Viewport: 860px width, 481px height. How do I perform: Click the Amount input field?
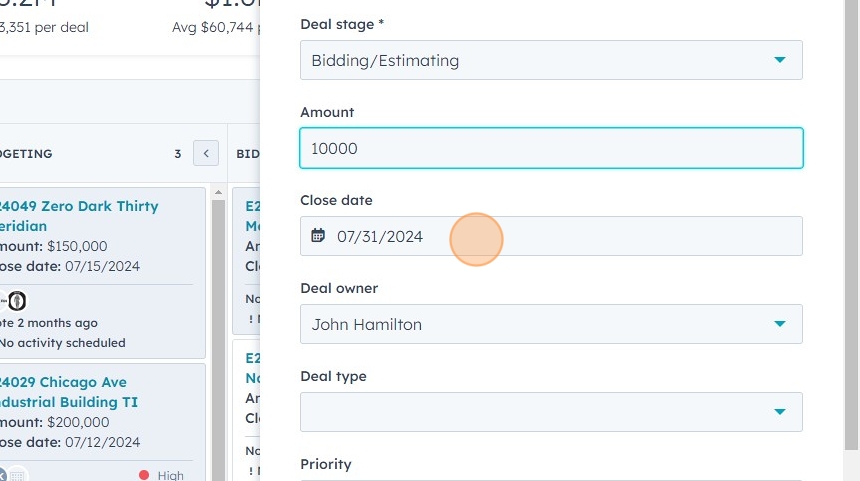pyautogui.click(x=551, y=148)
